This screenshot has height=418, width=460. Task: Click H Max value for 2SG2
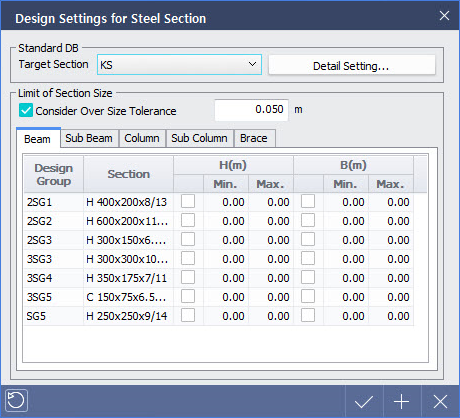coord(271,221)
